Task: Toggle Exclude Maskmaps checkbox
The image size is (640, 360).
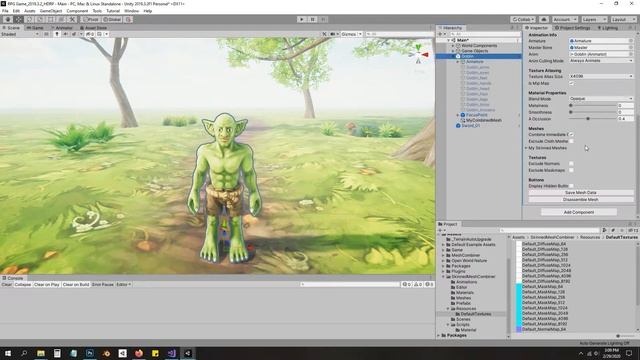Action: click(x=571, y=170)
